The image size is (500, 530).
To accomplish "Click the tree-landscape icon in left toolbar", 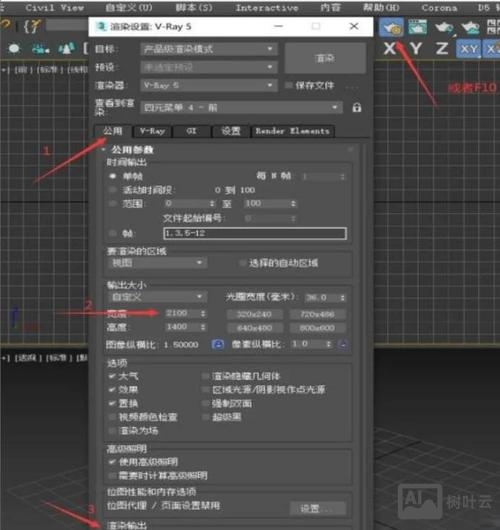I will 66,49.
